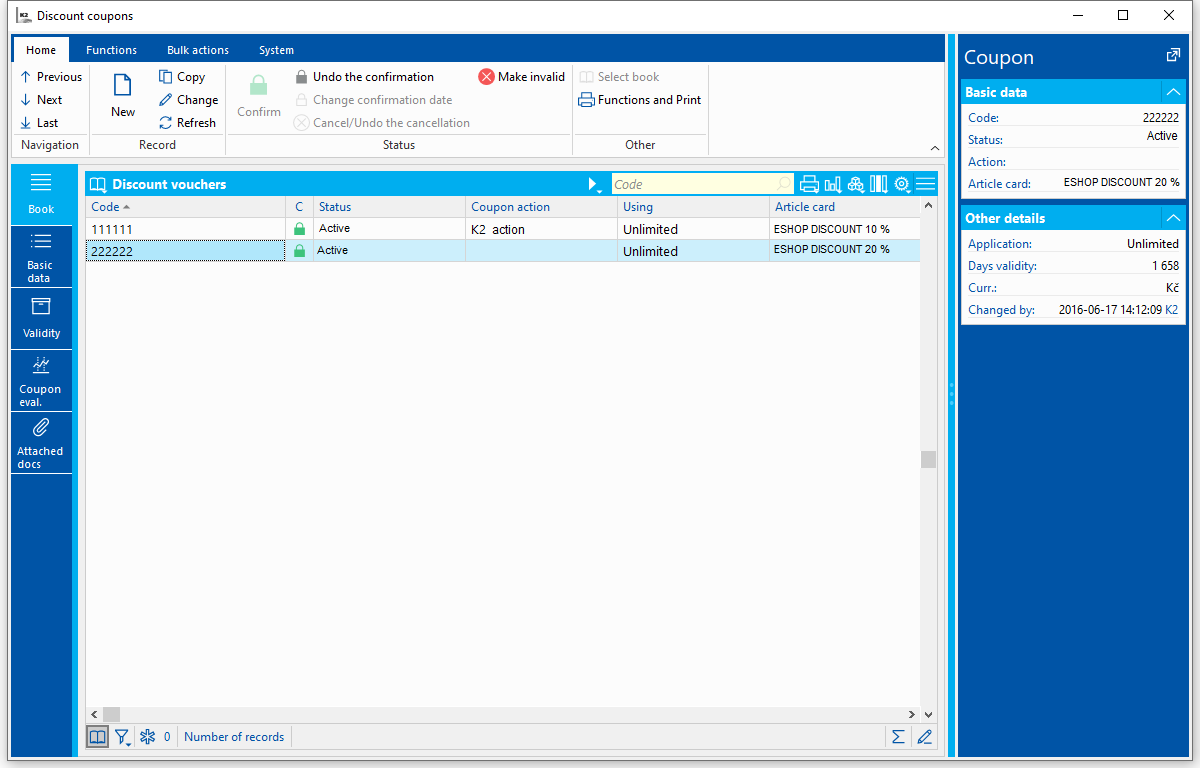Screen dimensions: 1200x768
Task: Click the printer icon in Discount vouchers header
Action: click(x=810, y=184)
